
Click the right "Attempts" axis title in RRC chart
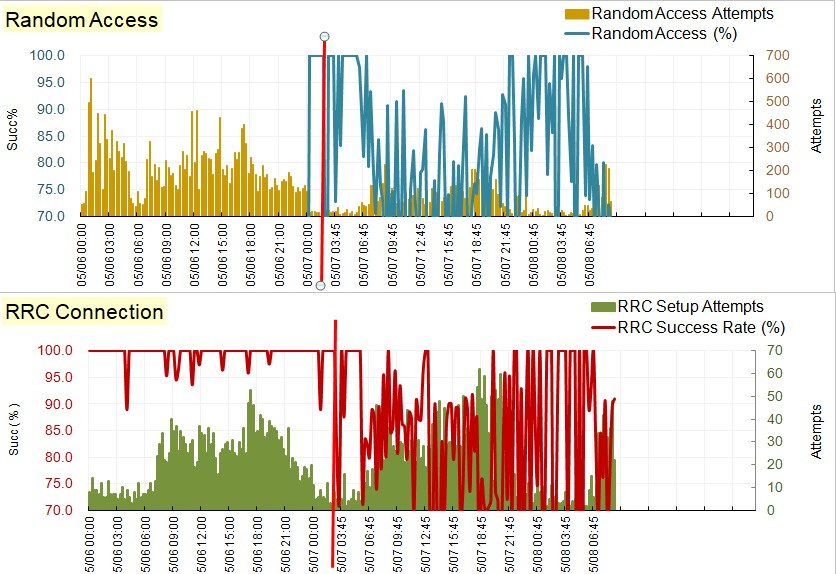[x=816, y=432]
